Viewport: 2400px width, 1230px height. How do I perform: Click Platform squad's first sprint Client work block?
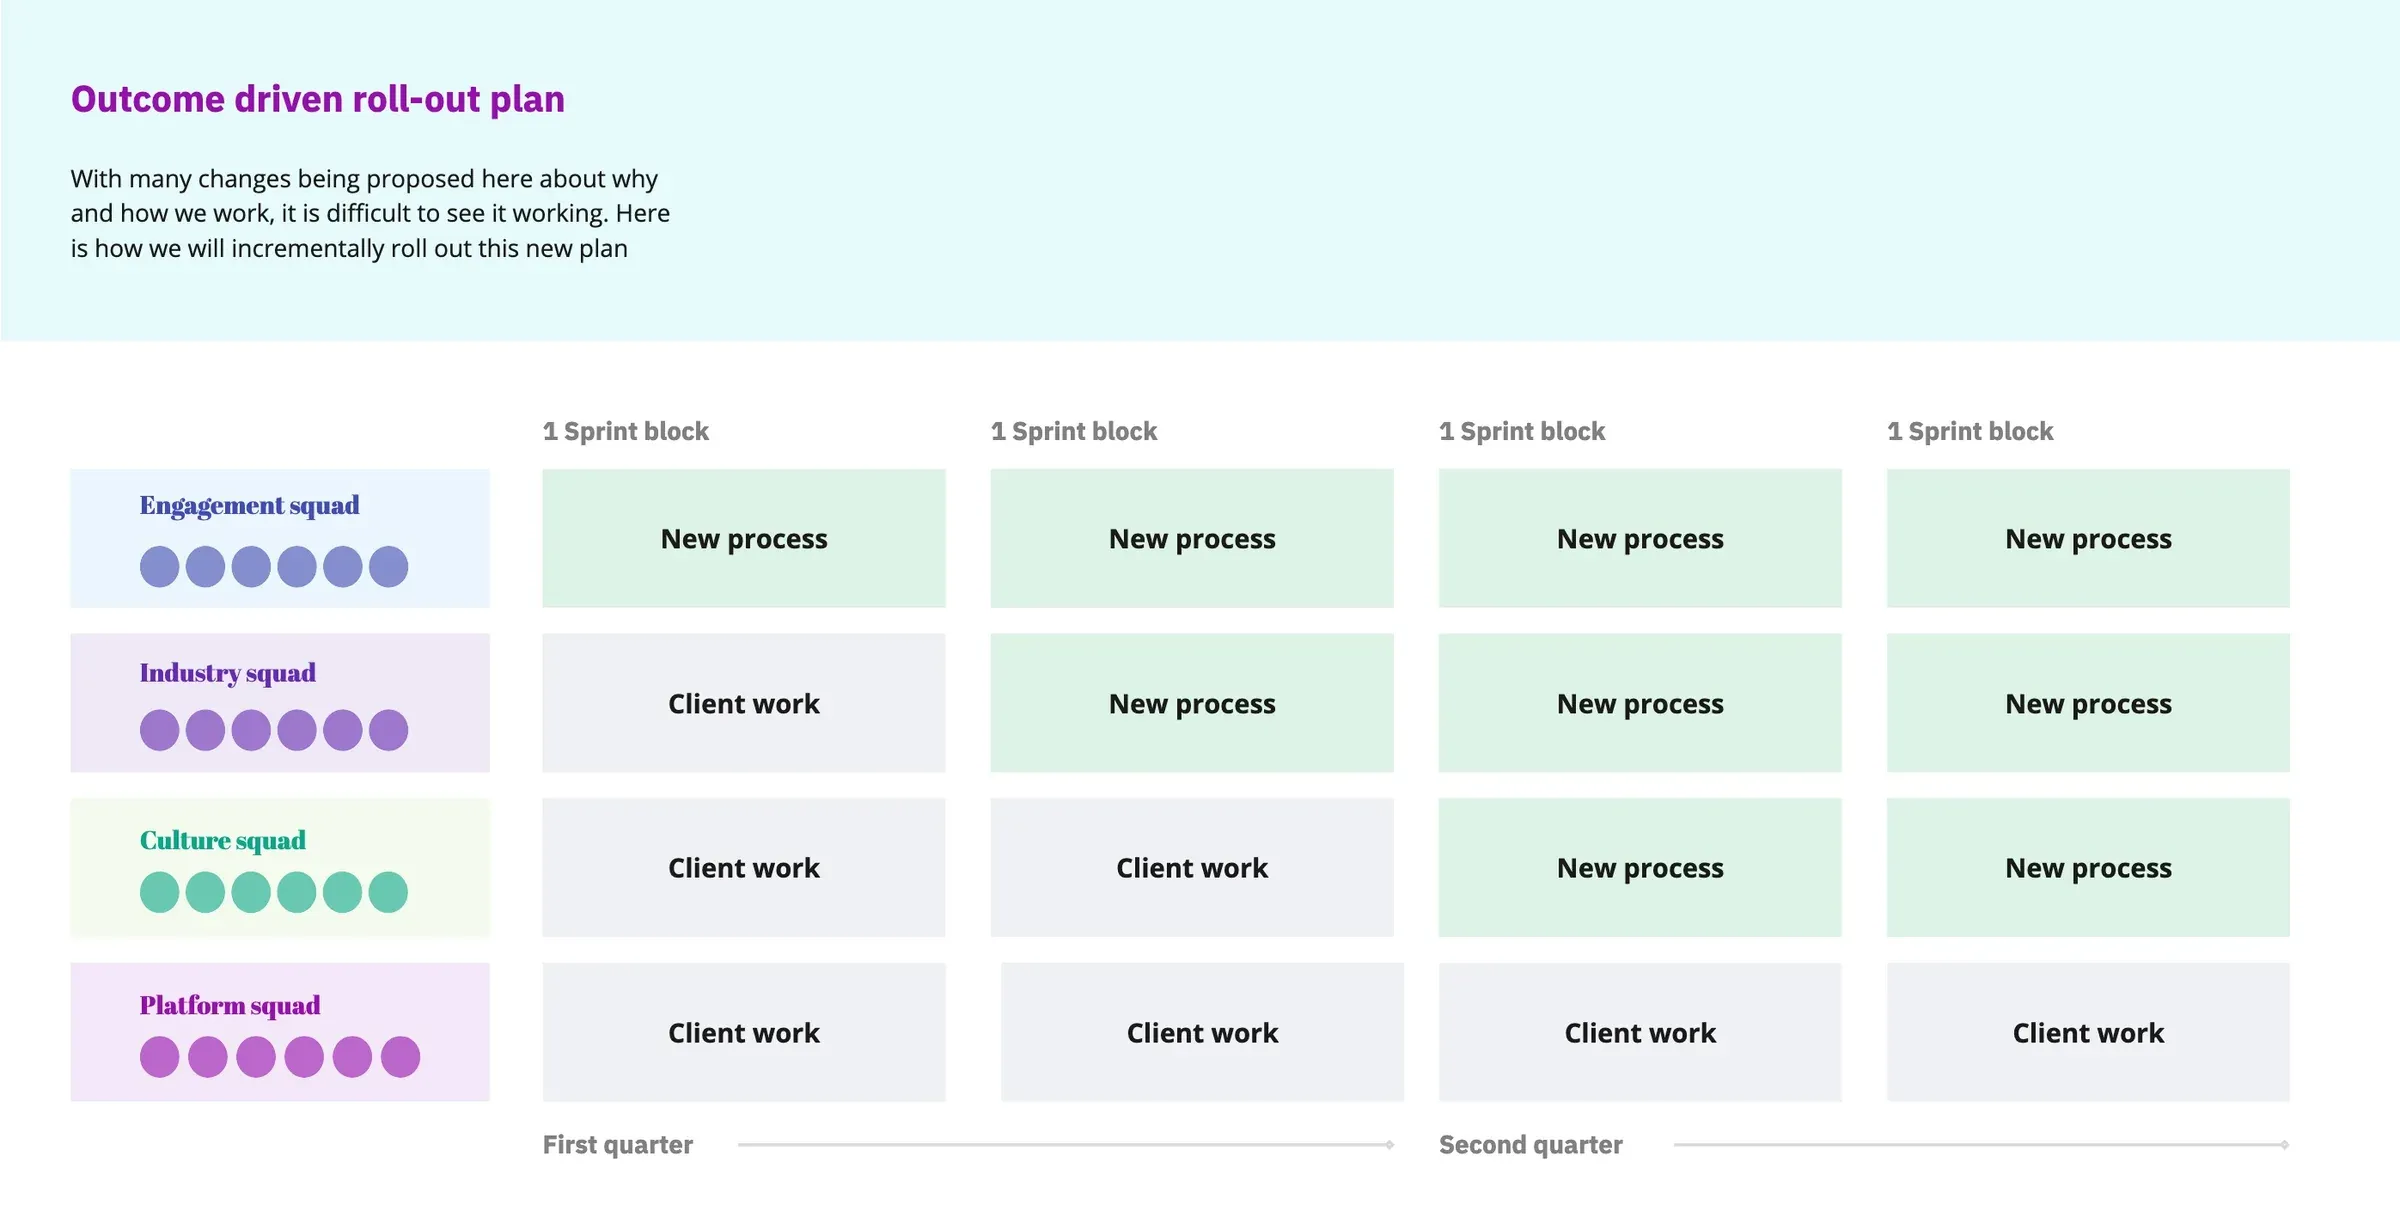pyautogui.click(x=744, y=1032)
